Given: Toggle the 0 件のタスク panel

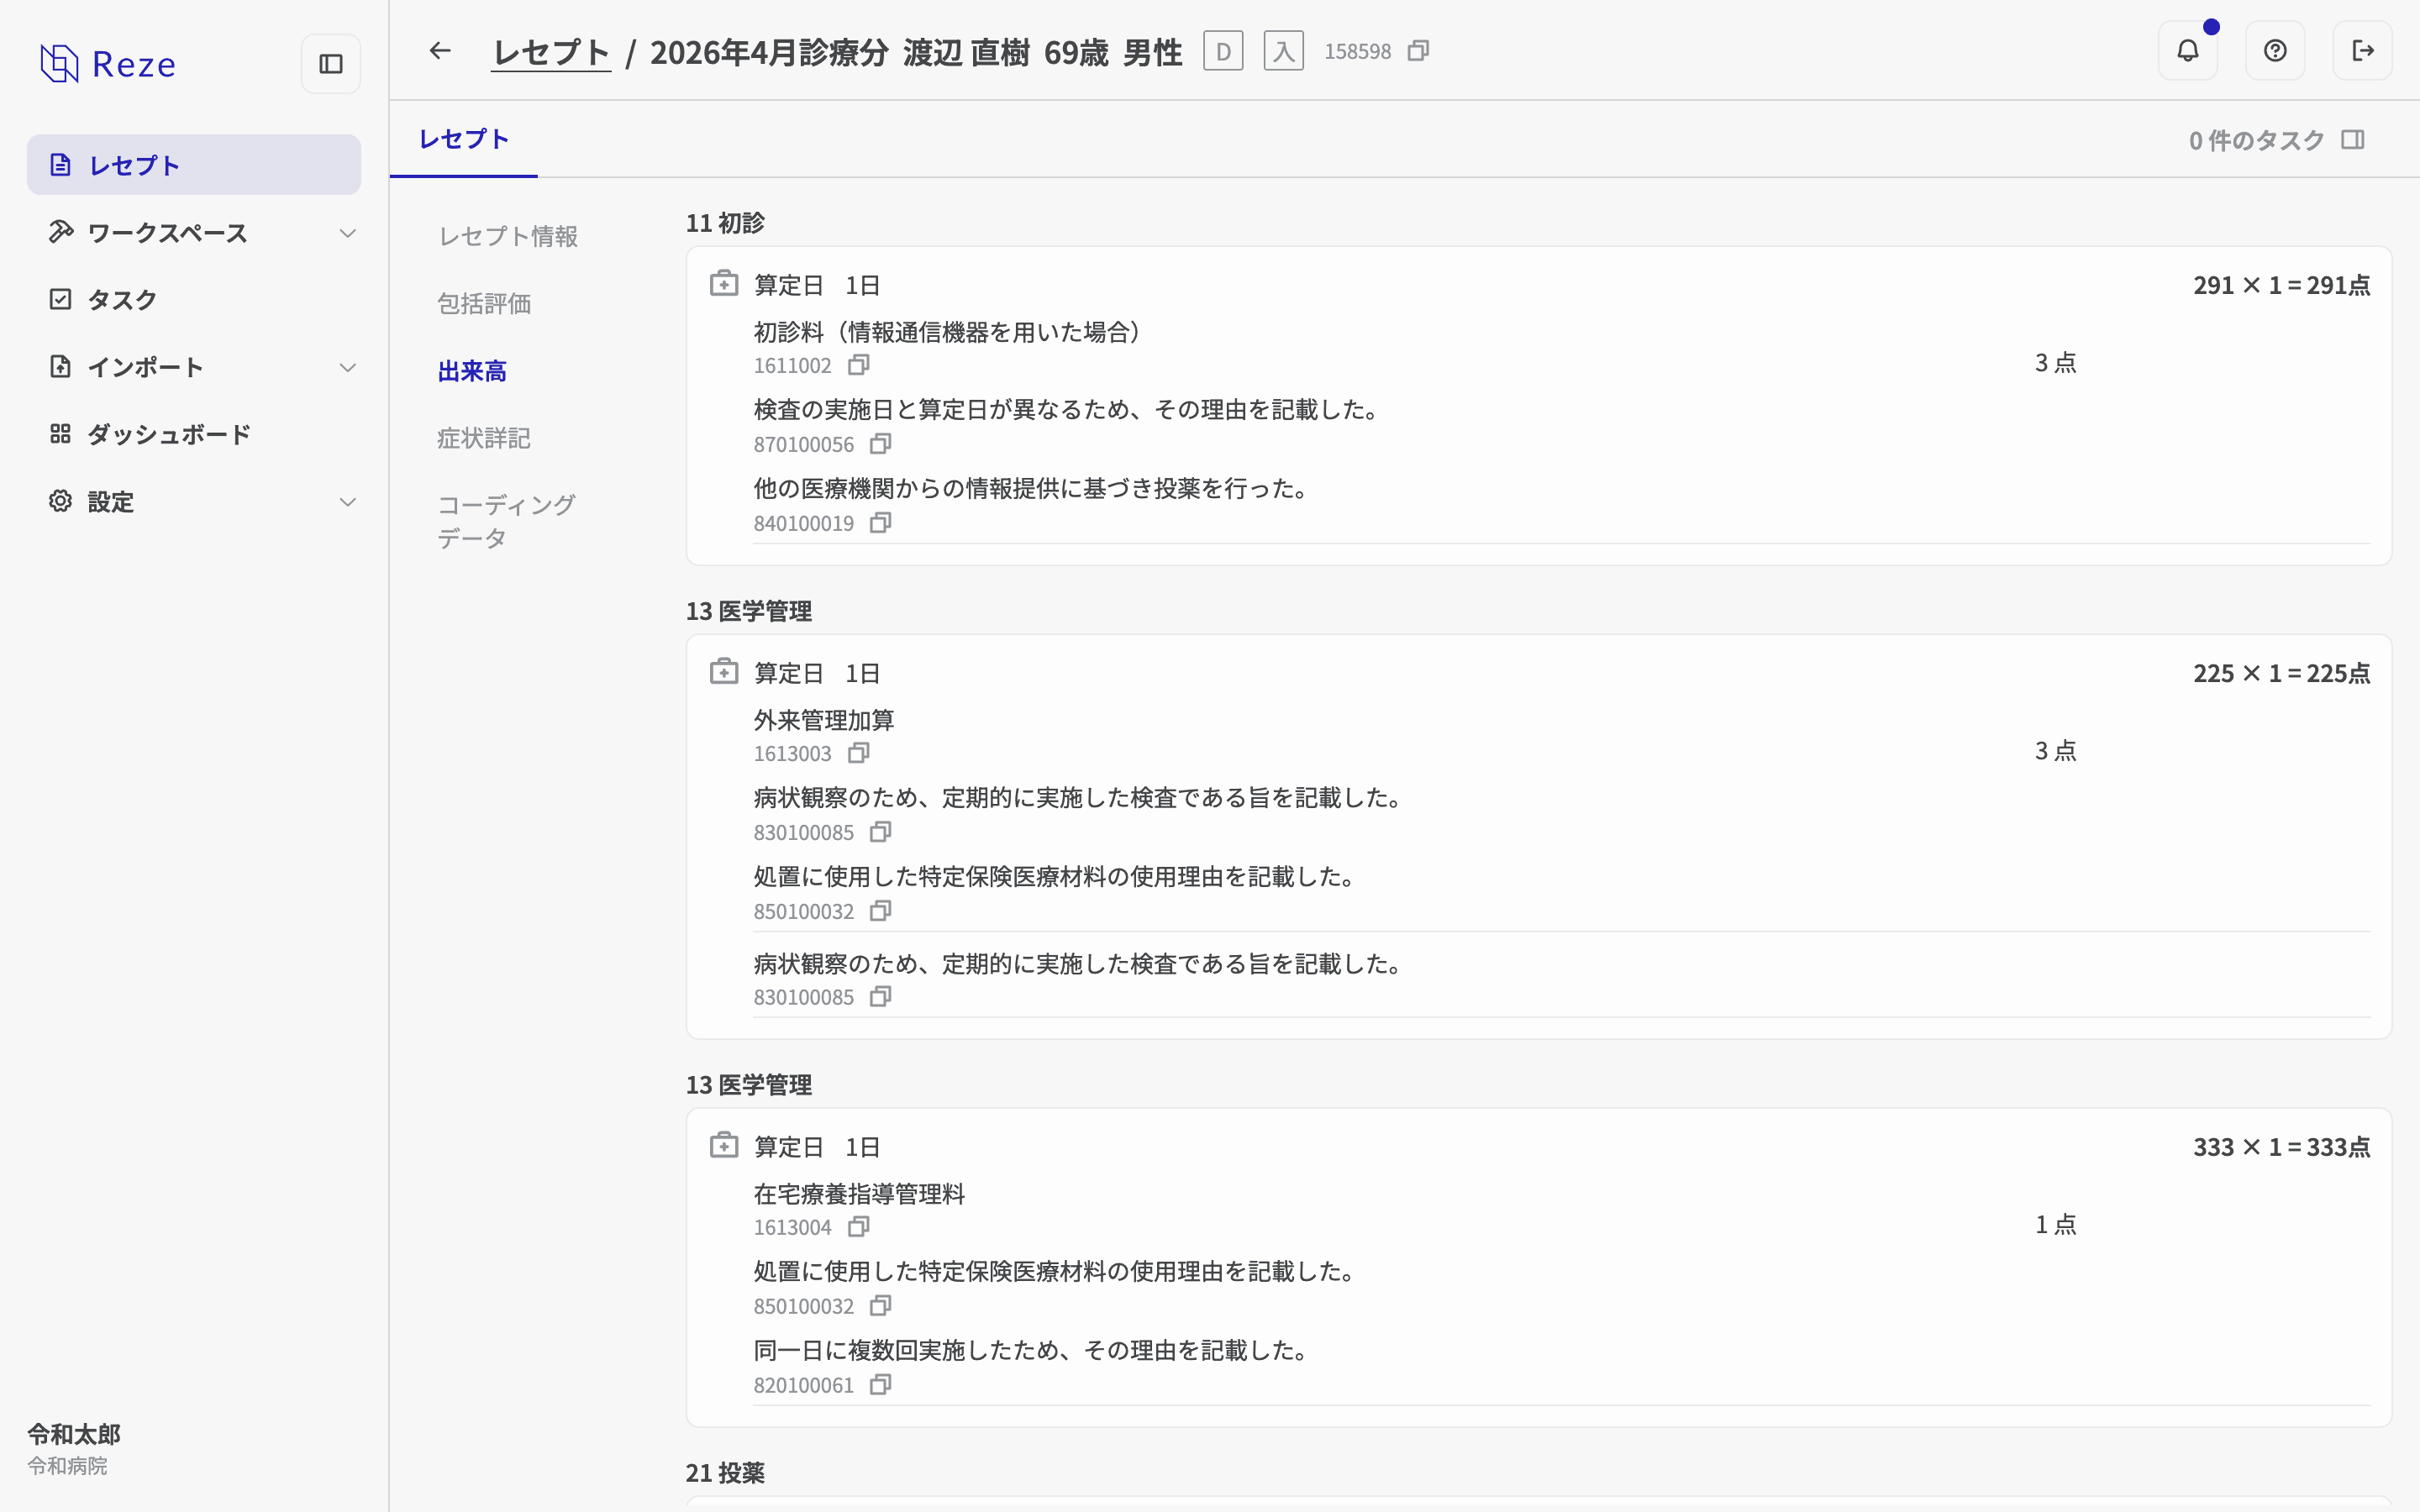Looking at the screenshot, I should pos(2353,140).
